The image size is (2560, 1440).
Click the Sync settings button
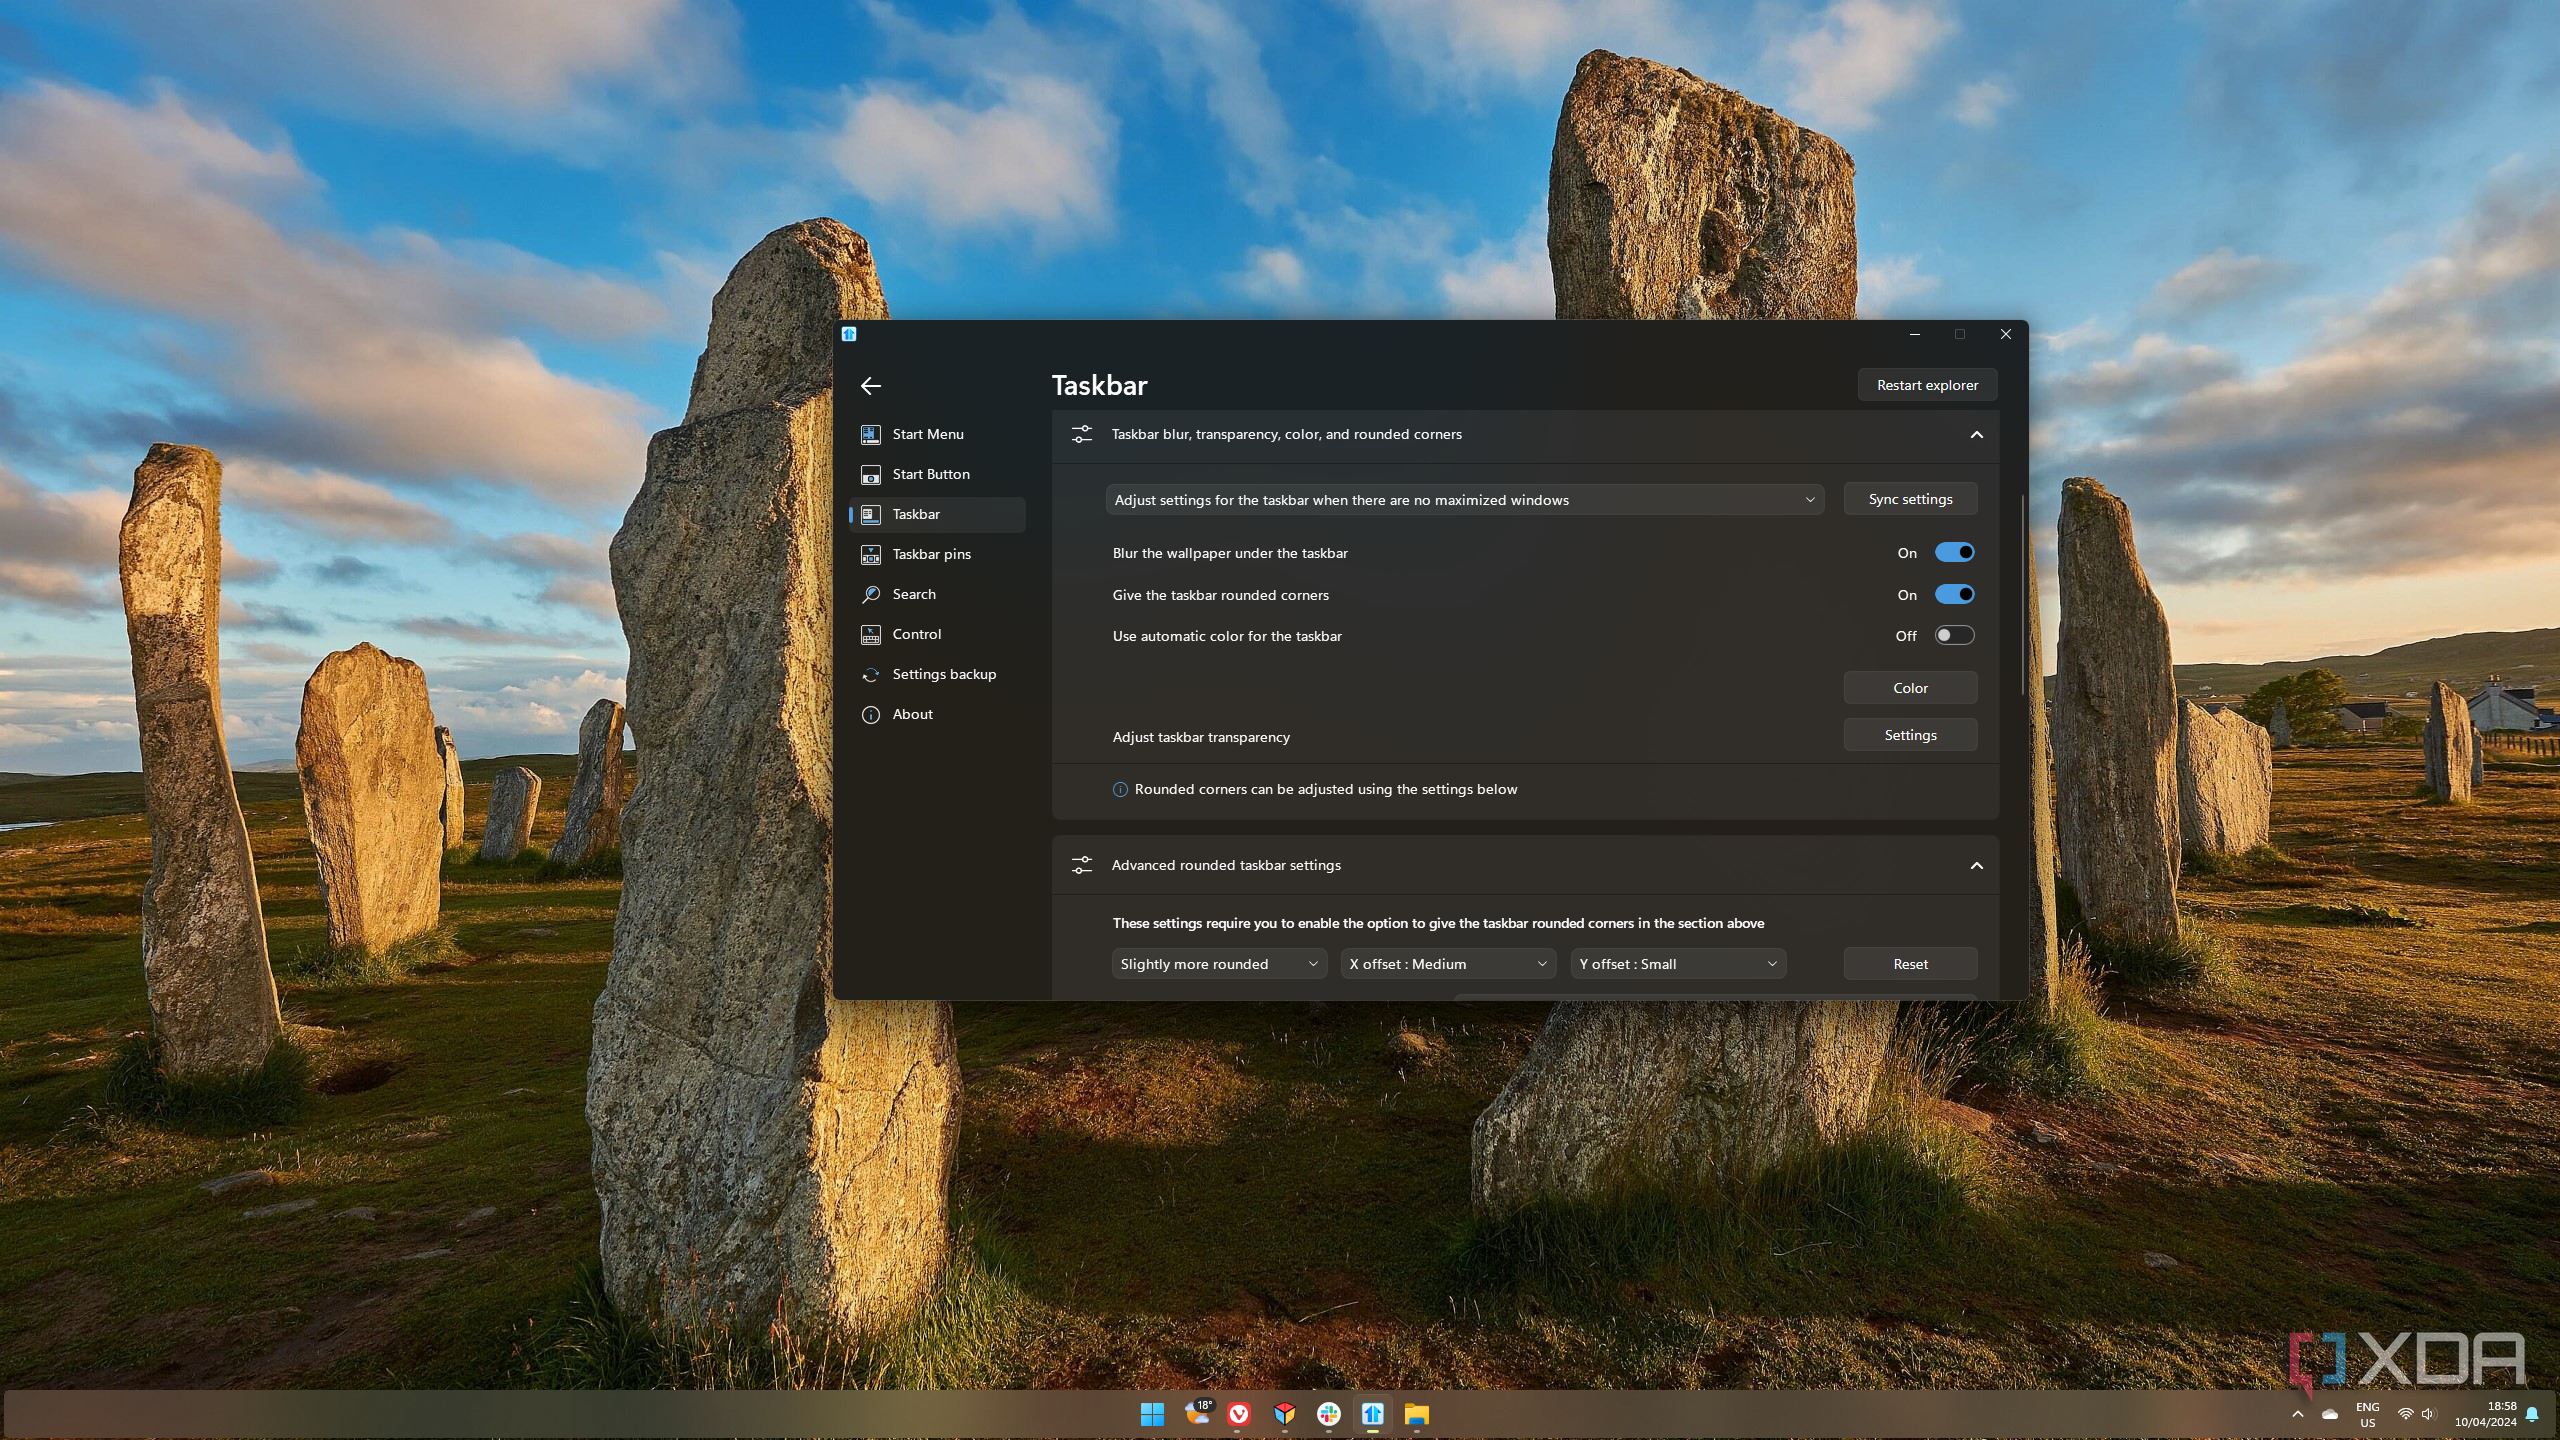click(x=1909, y=499)
